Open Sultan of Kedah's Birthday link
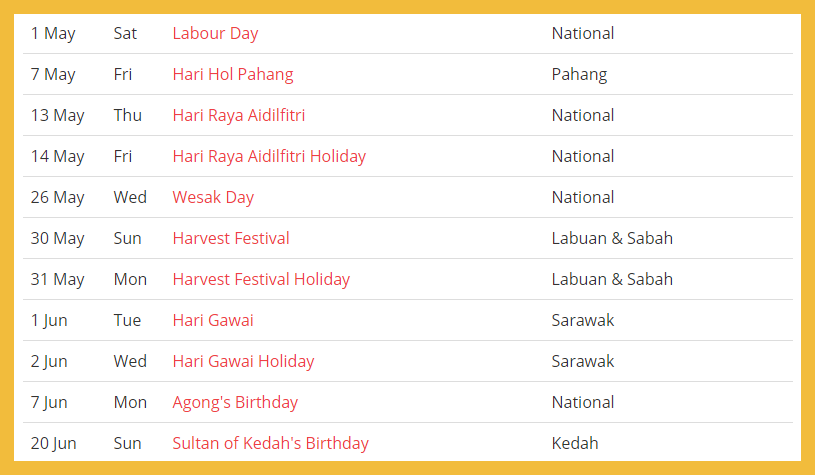Screen dimensions: 815x475 [x=270, y=443]
